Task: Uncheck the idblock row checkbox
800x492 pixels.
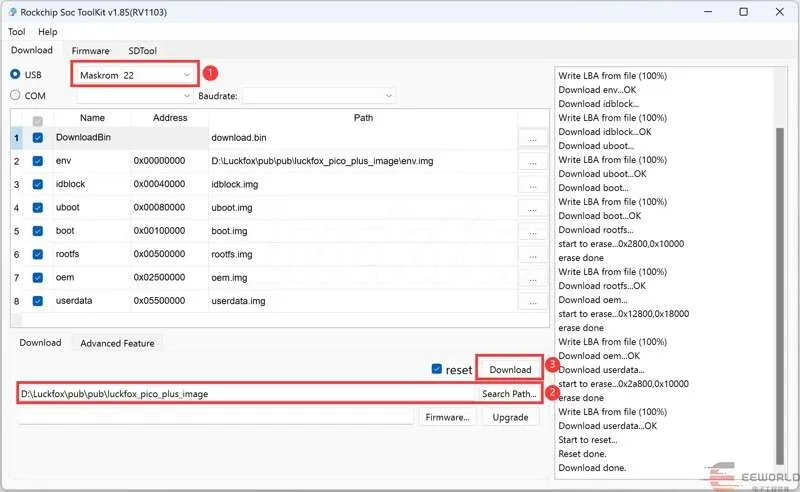Action: (38, 184)
